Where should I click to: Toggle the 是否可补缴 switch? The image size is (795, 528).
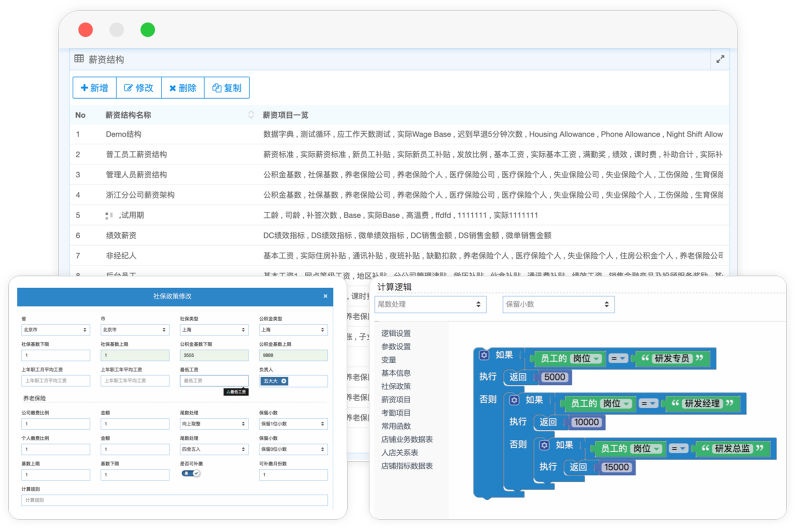[190, 473]
